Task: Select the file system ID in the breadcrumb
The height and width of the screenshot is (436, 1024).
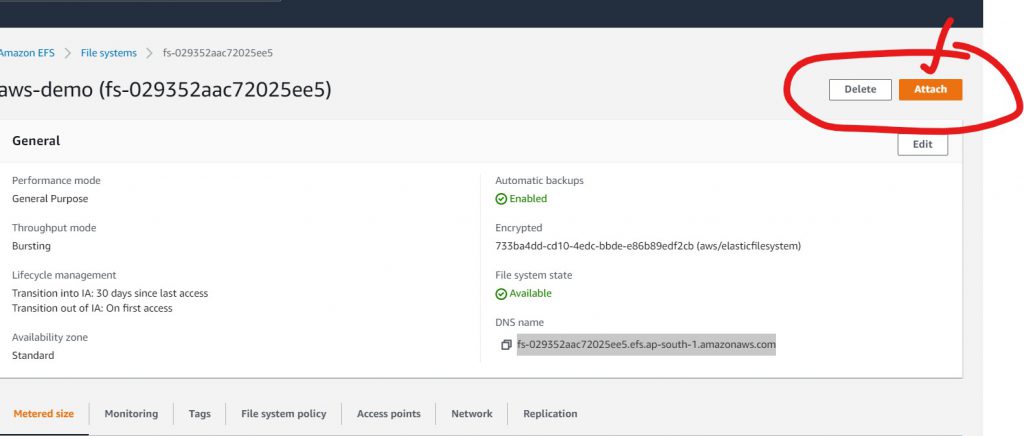Action: click(217, 53)
